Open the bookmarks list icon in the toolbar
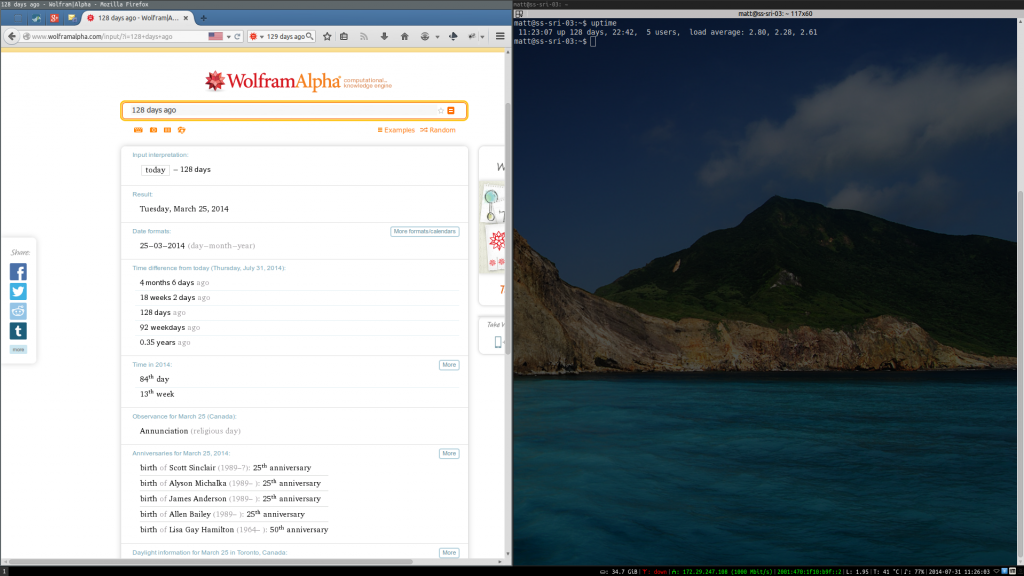The image size is (1024, 576). point(344,37)
